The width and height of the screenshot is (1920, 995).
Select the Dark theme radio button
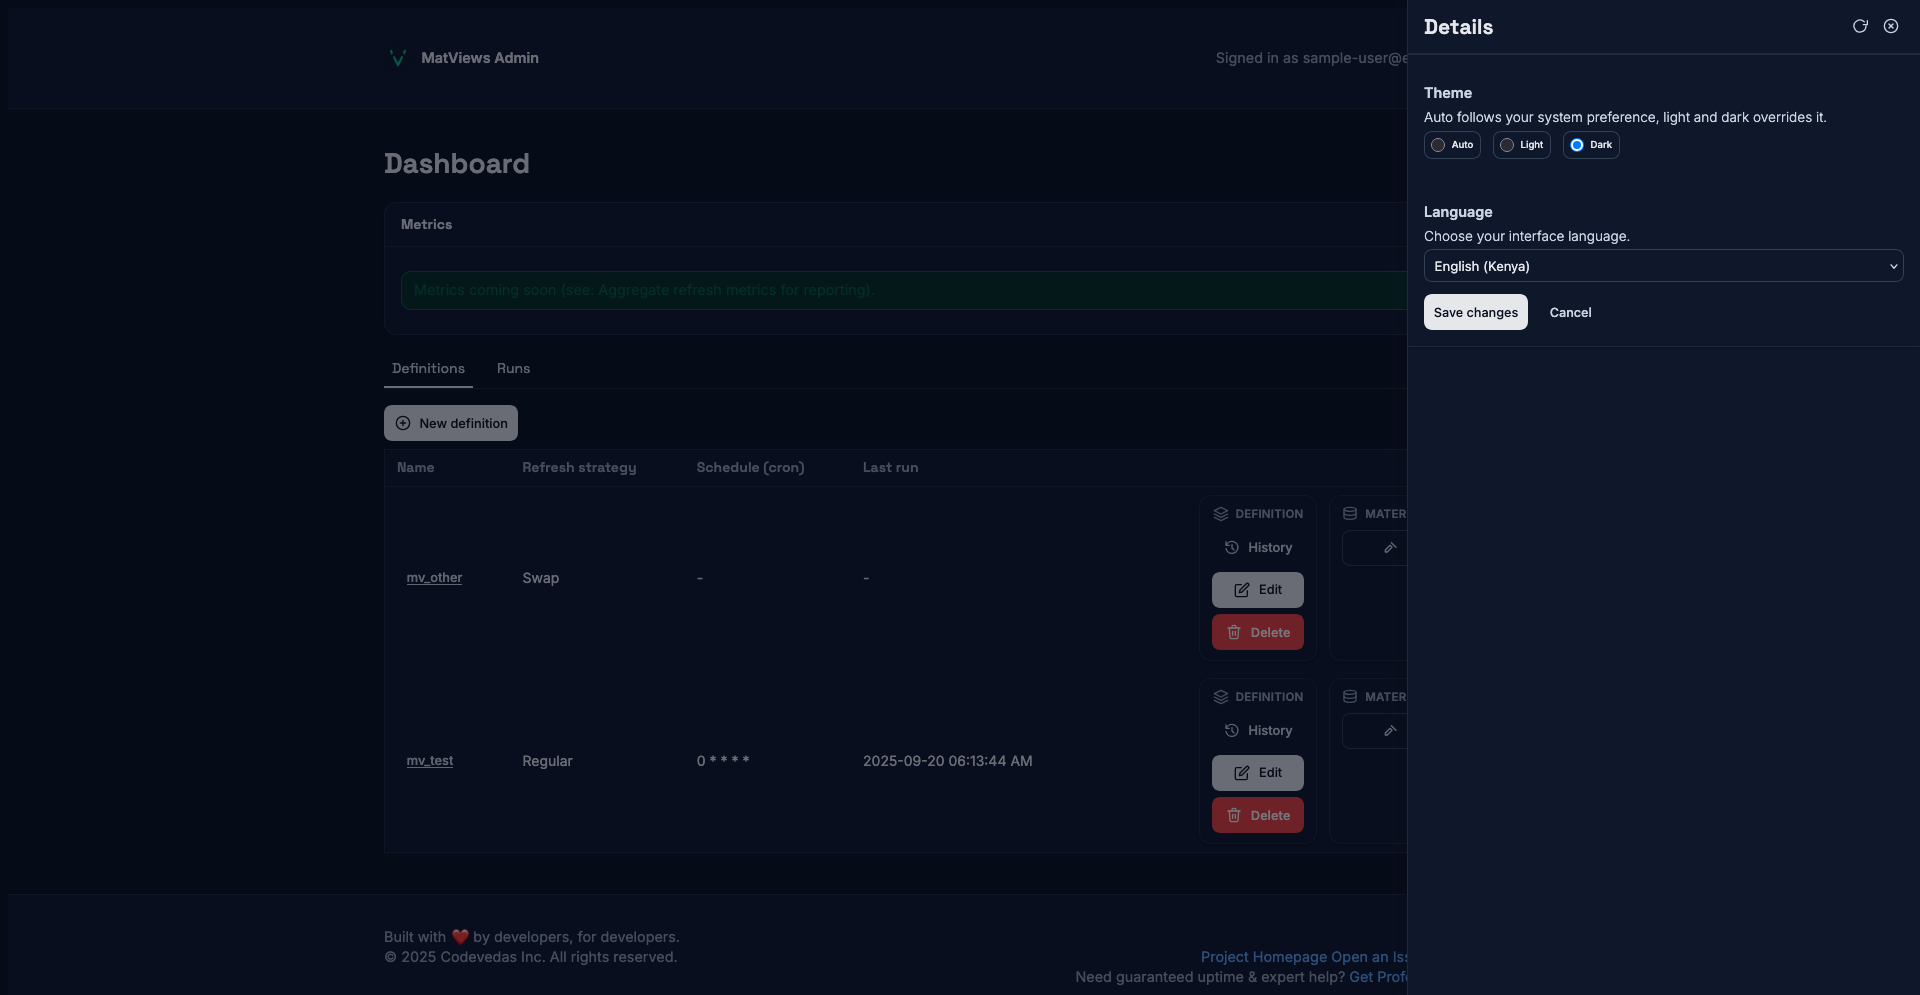[x=1577, y=145]
